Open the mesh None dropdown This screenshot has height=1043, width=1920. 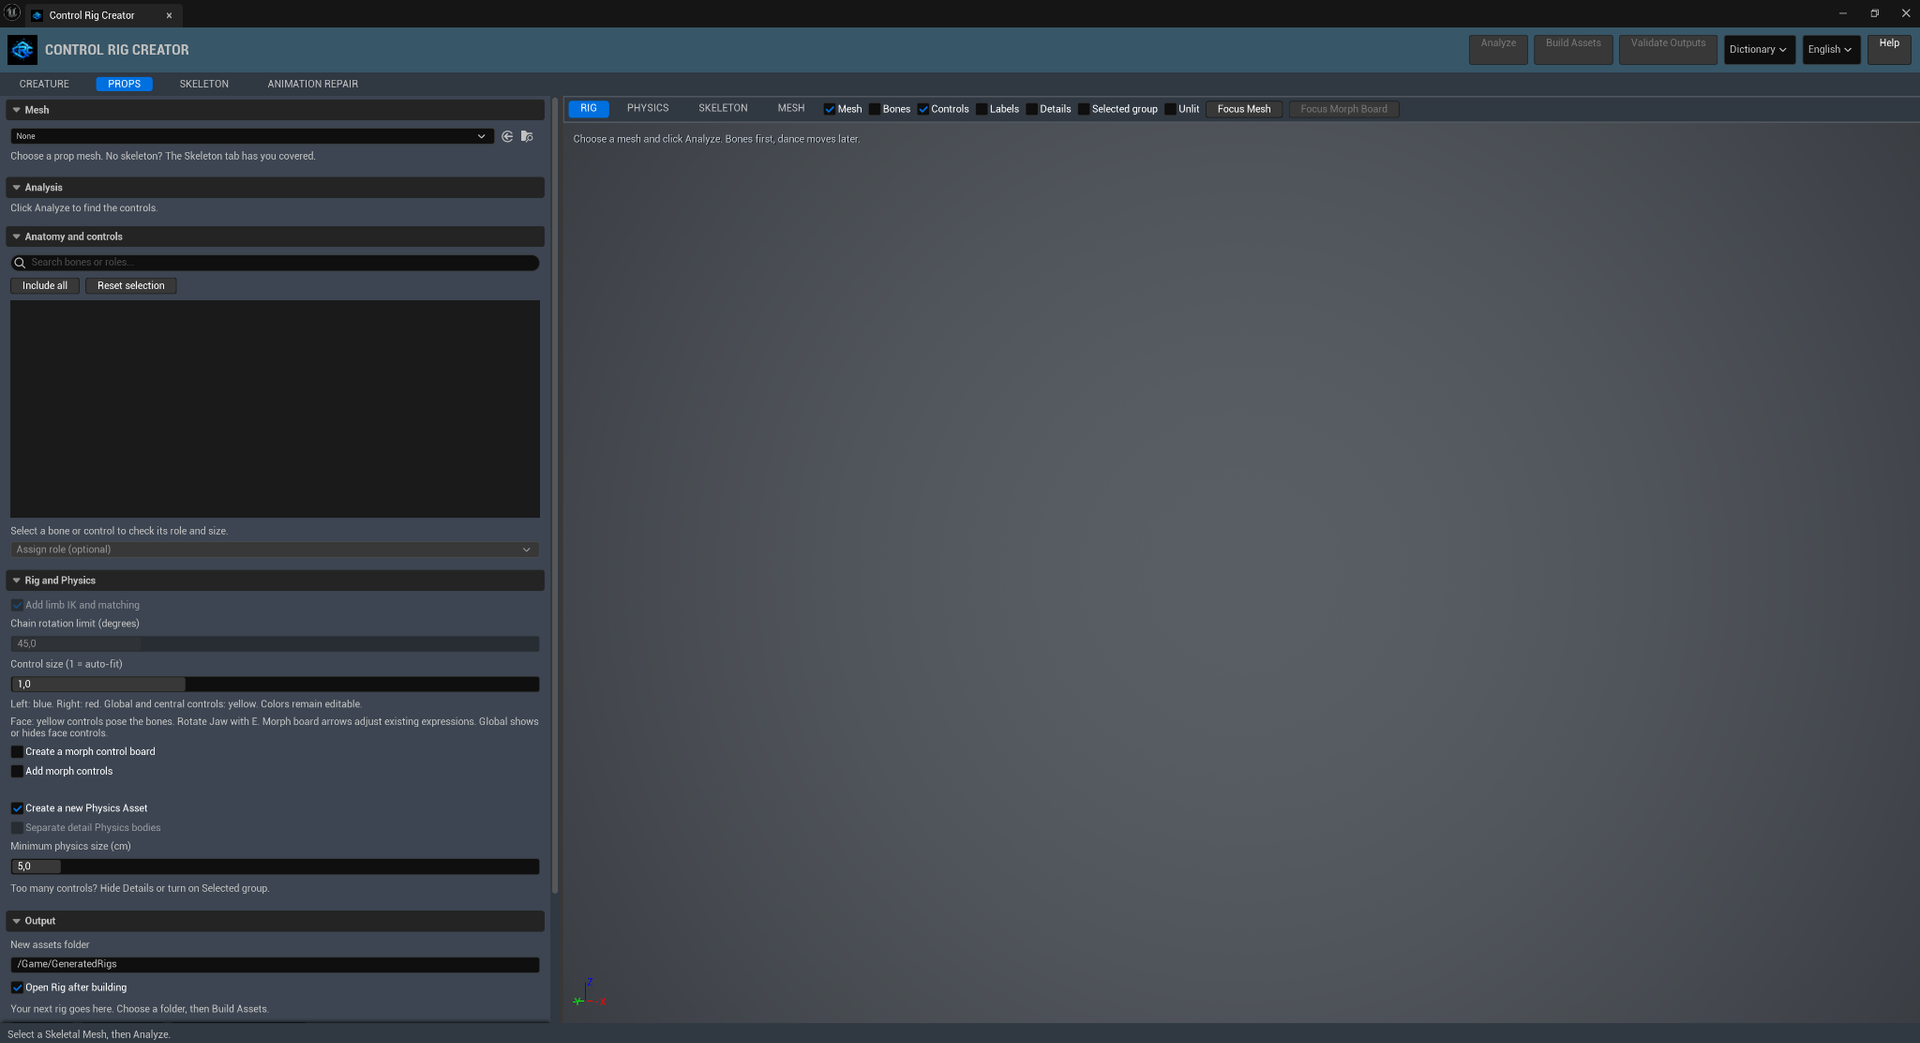(252, 136)
